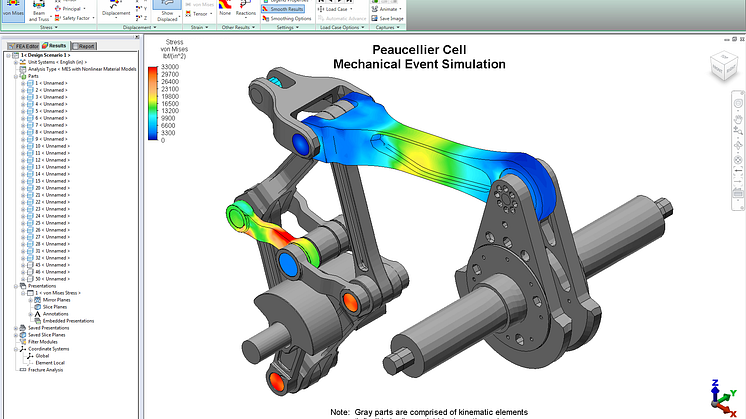
Task: Toggle Smooth Results setting
Action: pyautogui.click(x=283, y=9)
